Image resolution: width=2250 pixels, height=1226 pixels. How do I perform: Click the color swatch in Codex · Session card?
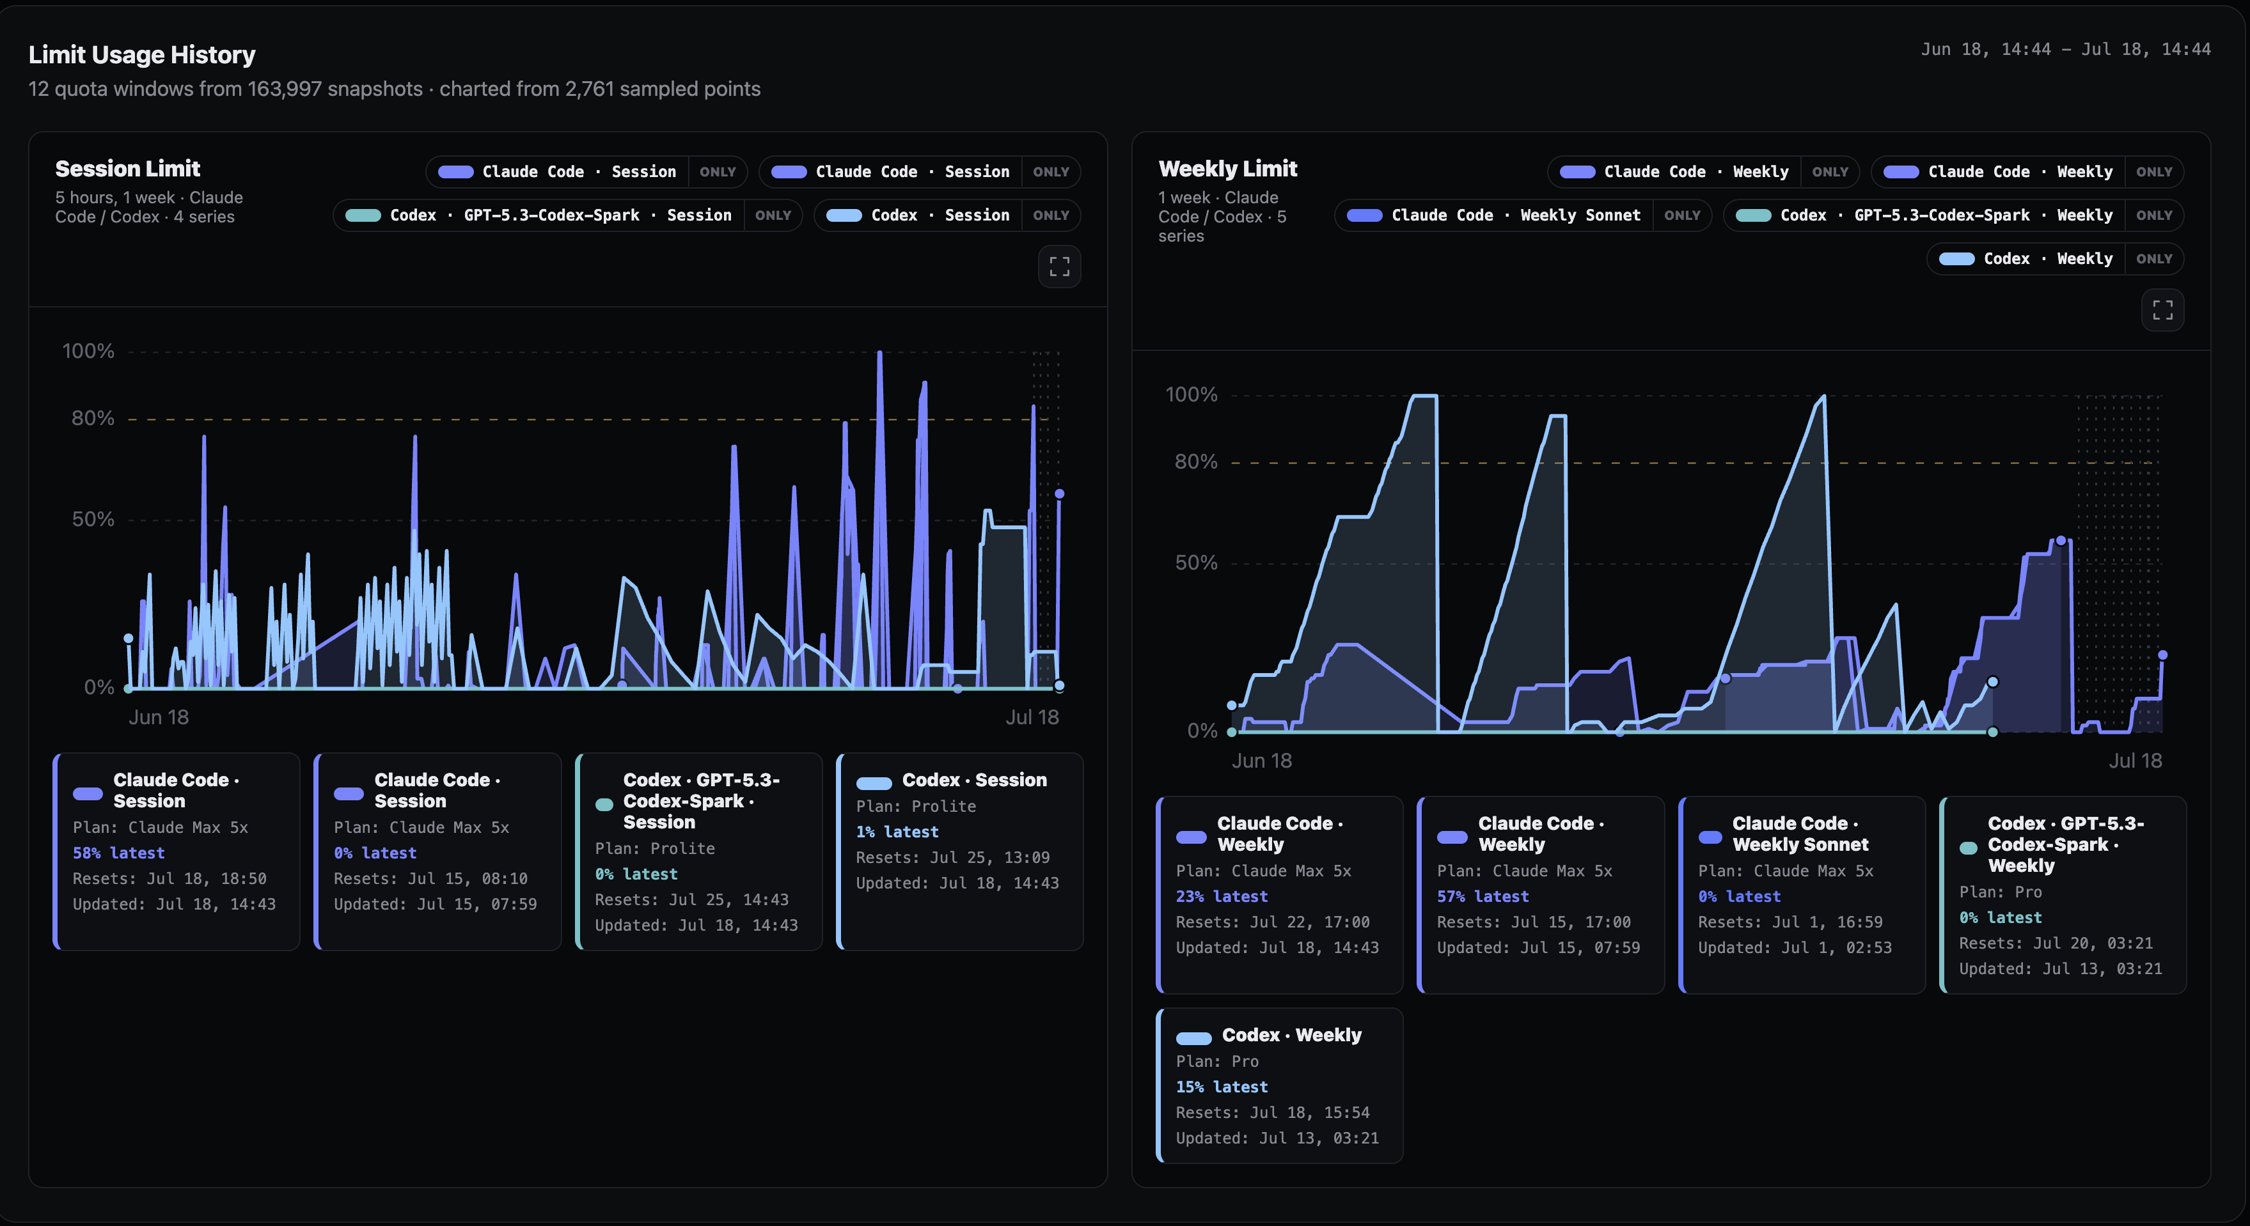point(873,782)
